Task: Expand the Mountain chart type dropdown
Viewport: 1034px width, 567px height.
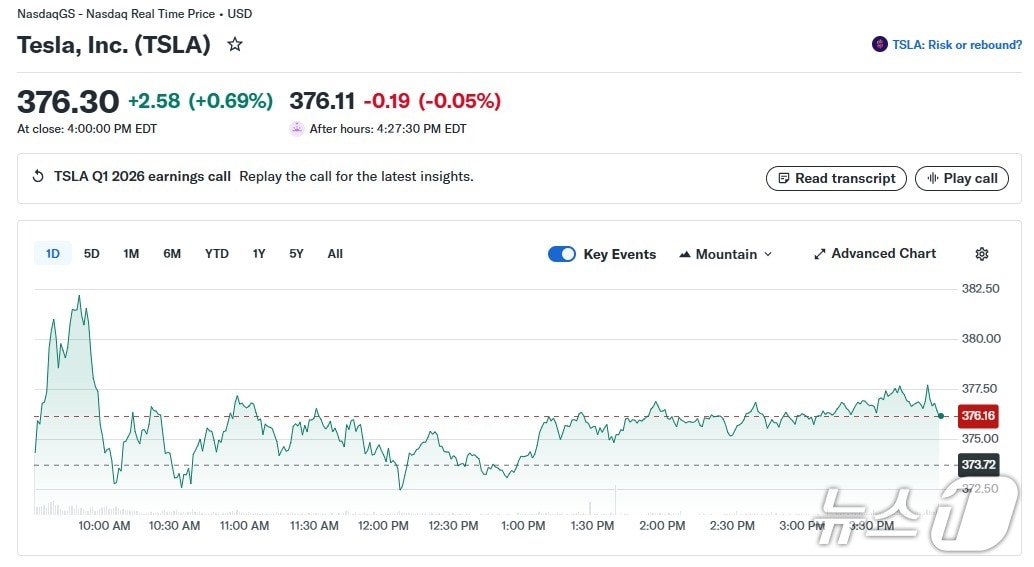Action: pos(726,254)
